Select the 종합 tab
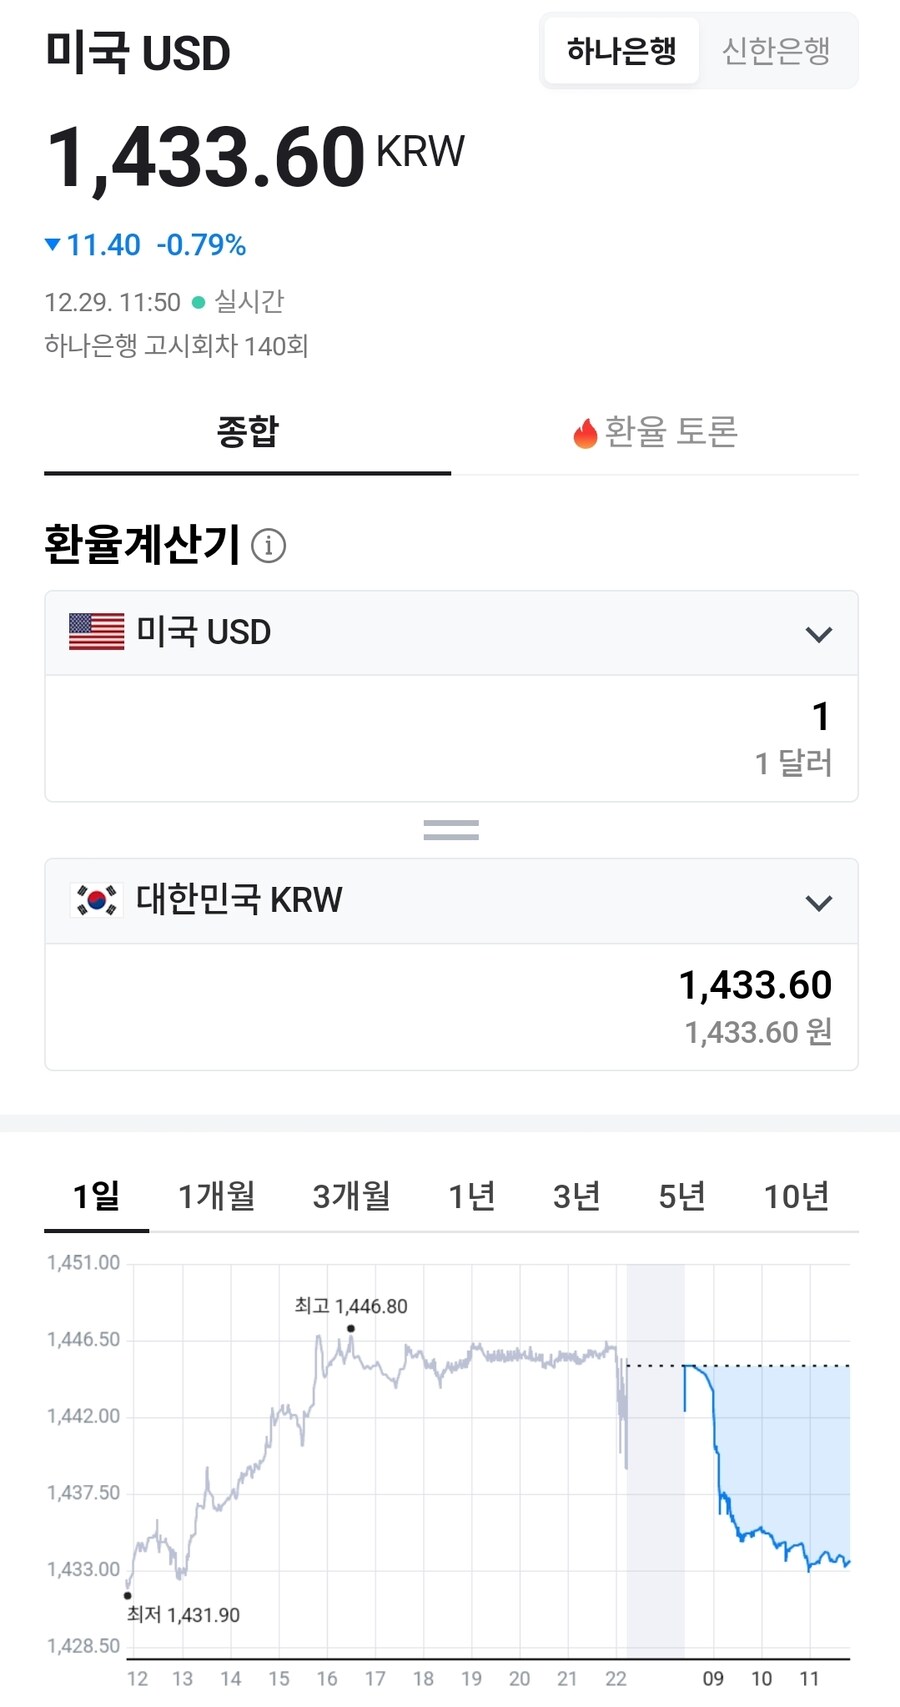This screenshot has height=1707, width=900. 246,431
